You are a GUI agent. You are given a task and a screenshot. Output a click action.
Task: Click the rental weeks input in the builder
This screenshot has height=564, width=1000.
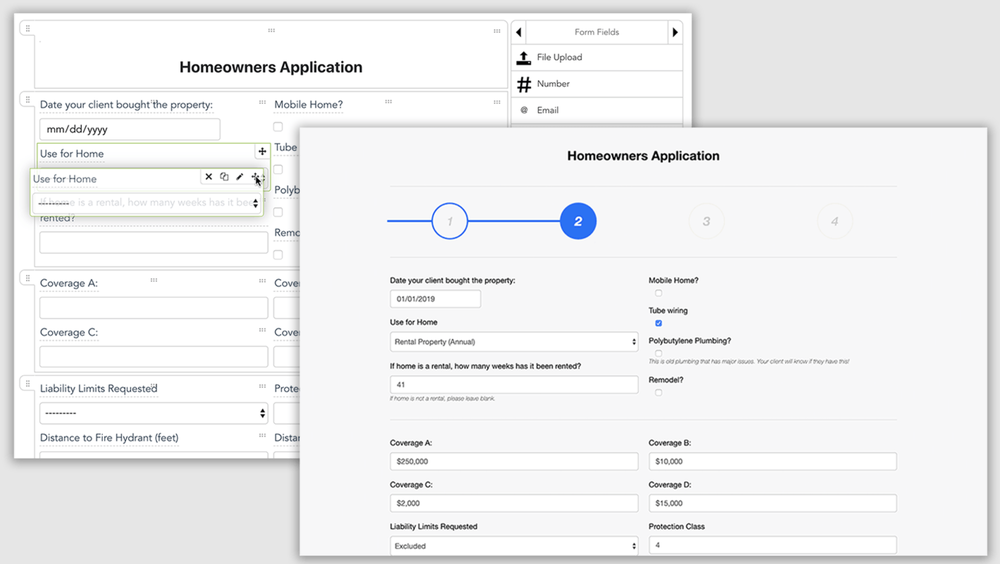click(x=154, y=242)
